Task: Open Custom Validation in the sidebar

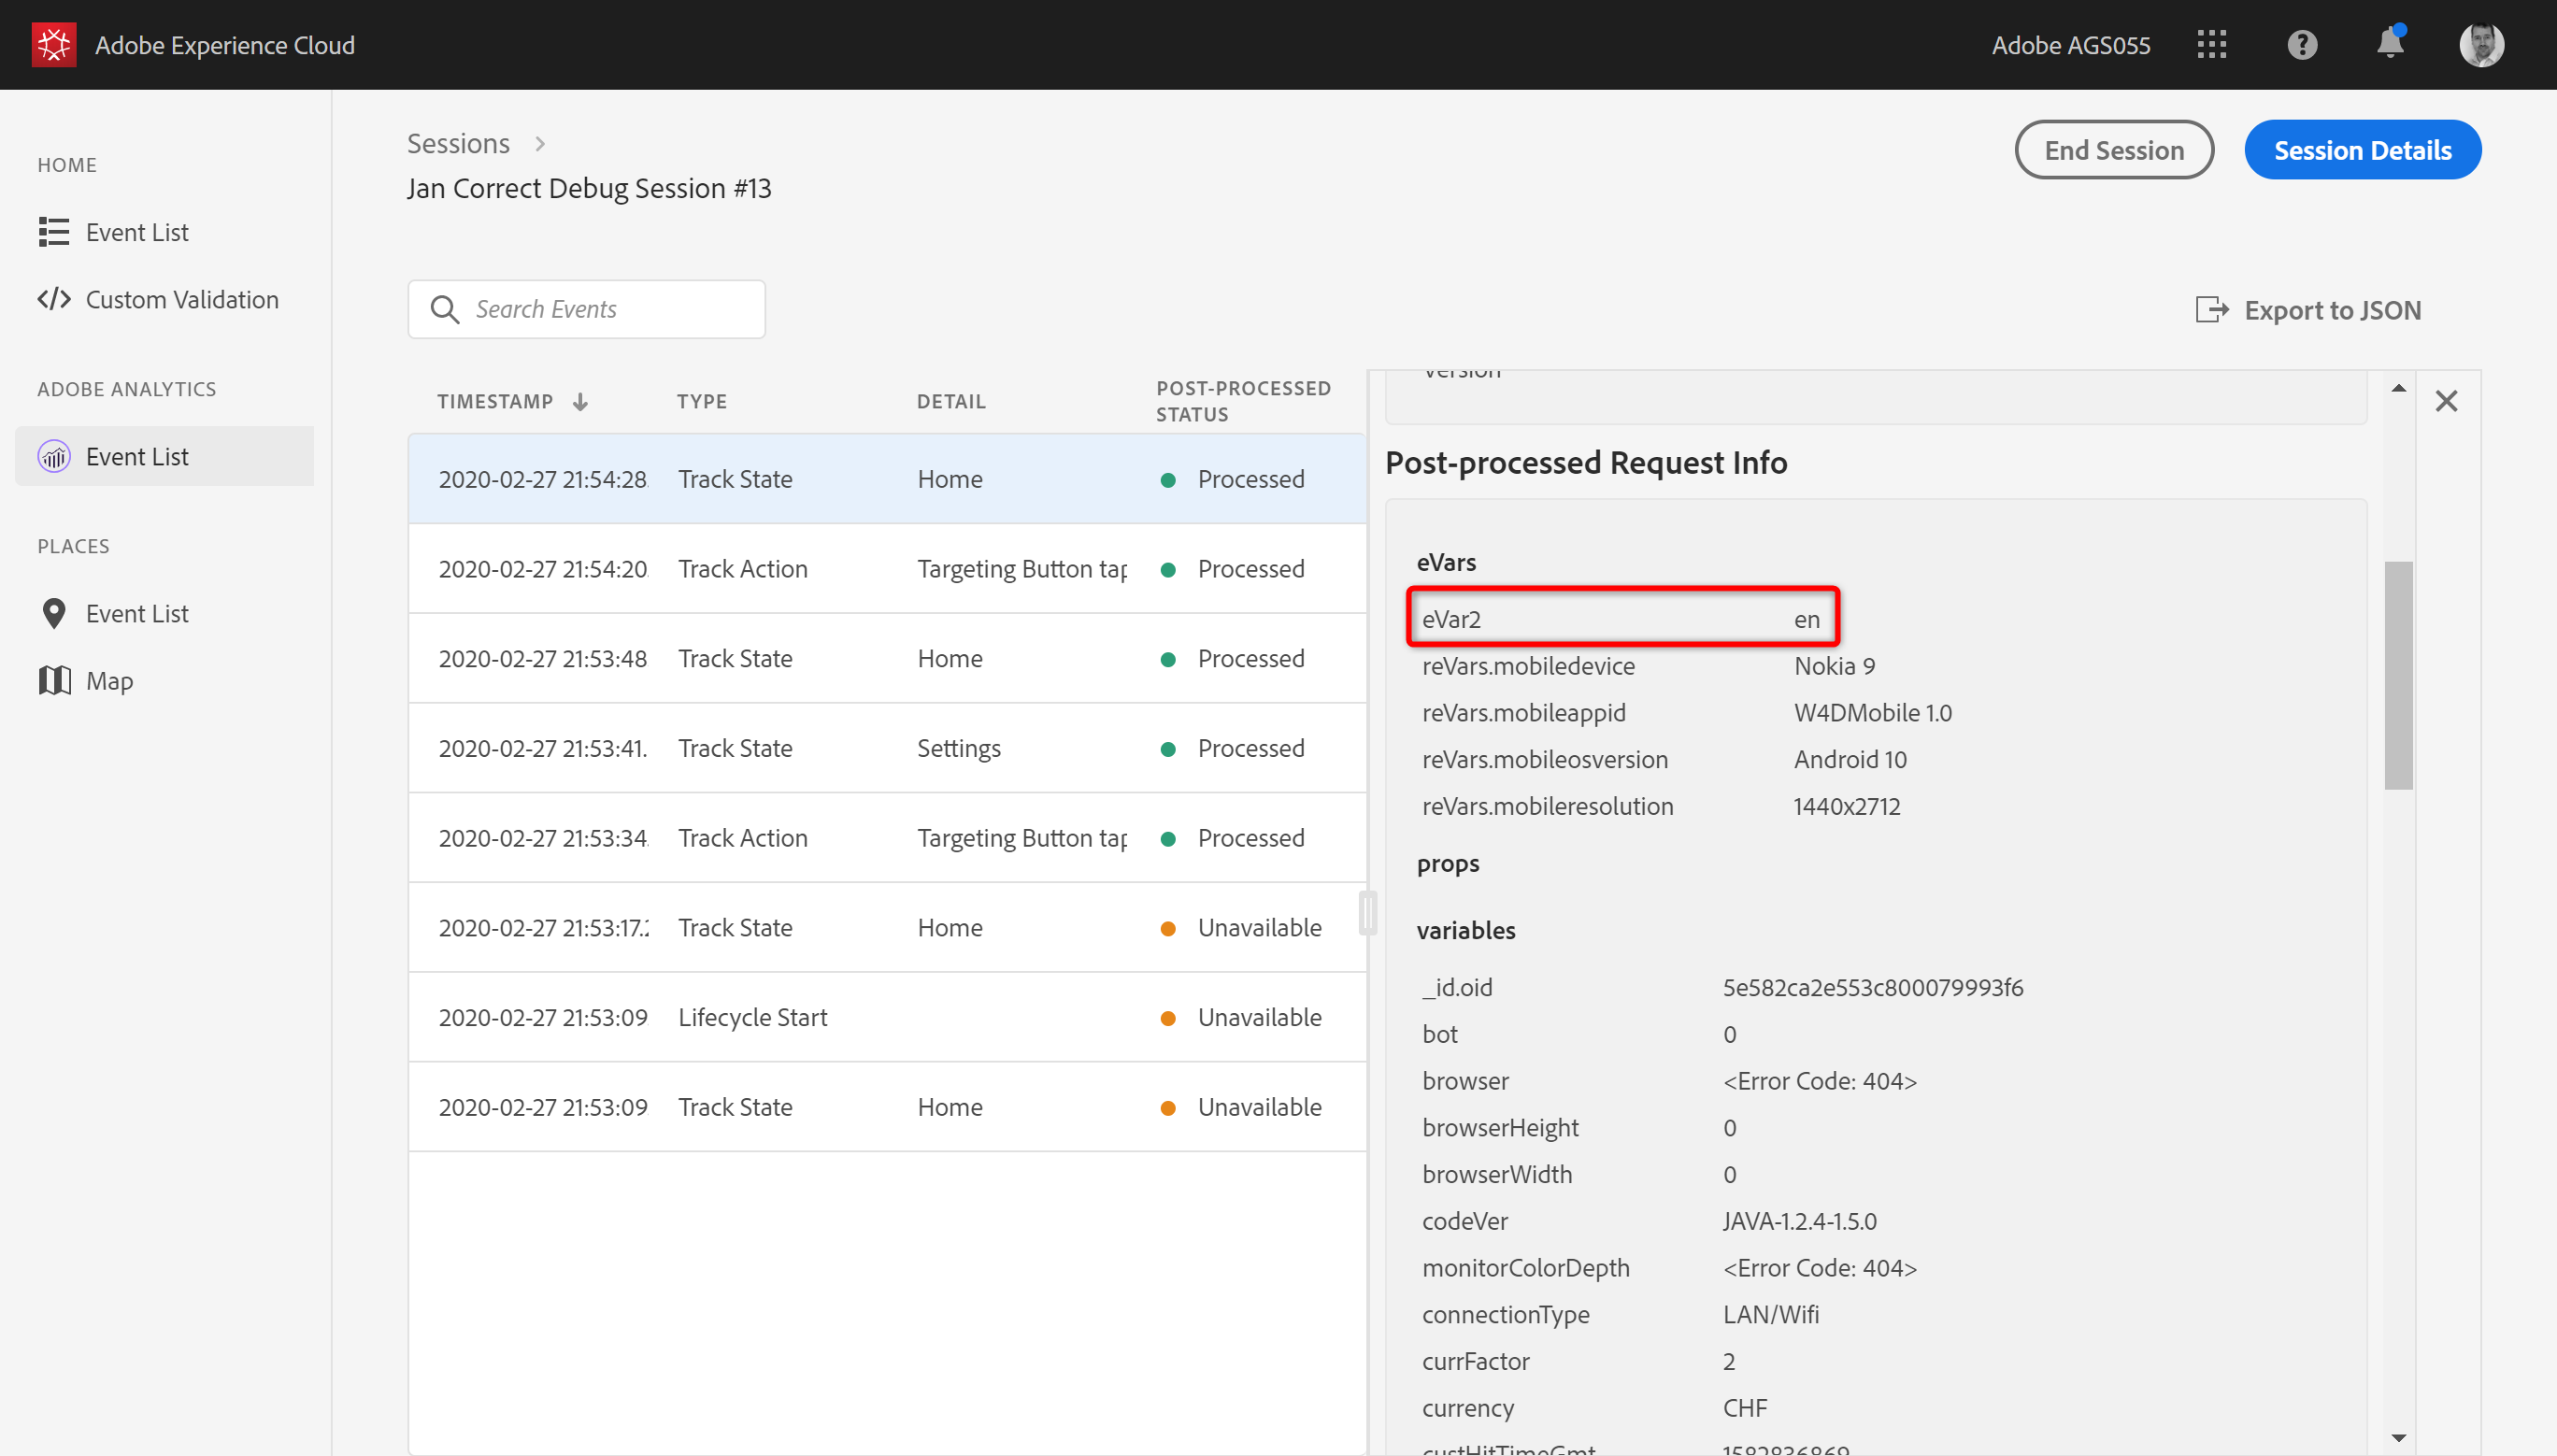Action: pos(181,299)
